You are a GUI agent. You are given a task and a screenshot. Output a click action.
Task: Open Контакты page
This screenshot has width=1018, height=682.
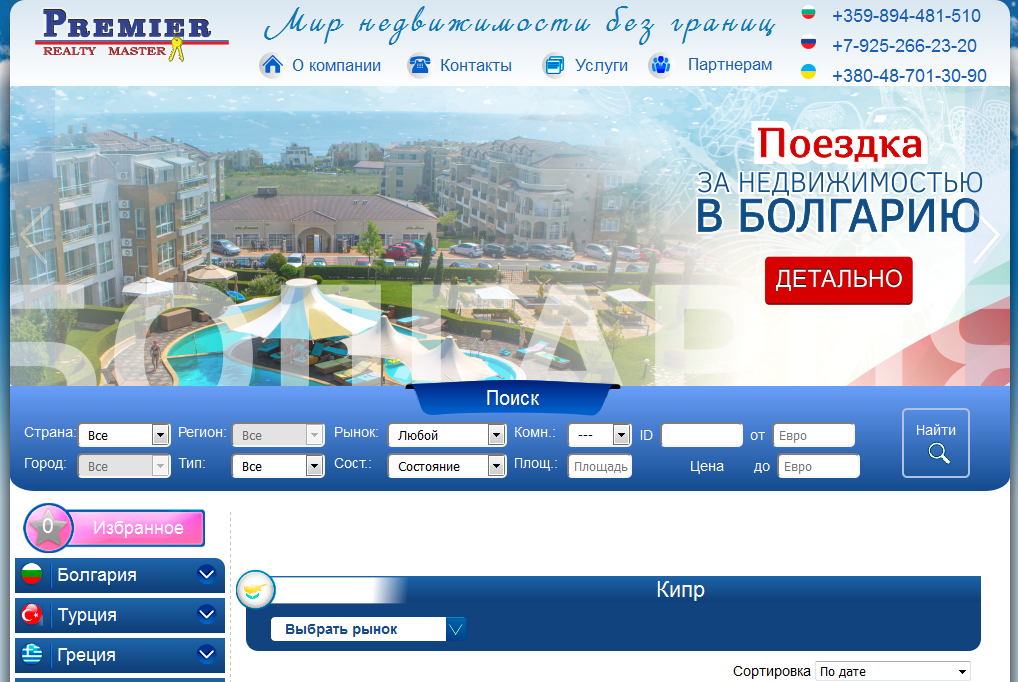[x=476, y=66]
